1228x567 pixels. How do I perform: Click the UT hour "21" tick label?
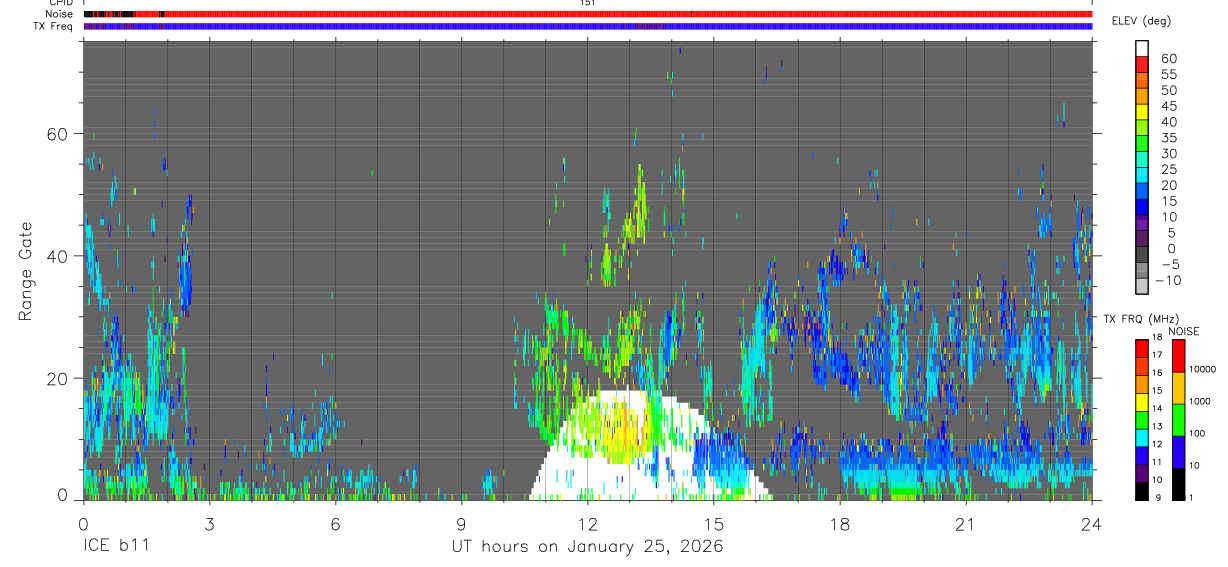[x=966, y=524]
